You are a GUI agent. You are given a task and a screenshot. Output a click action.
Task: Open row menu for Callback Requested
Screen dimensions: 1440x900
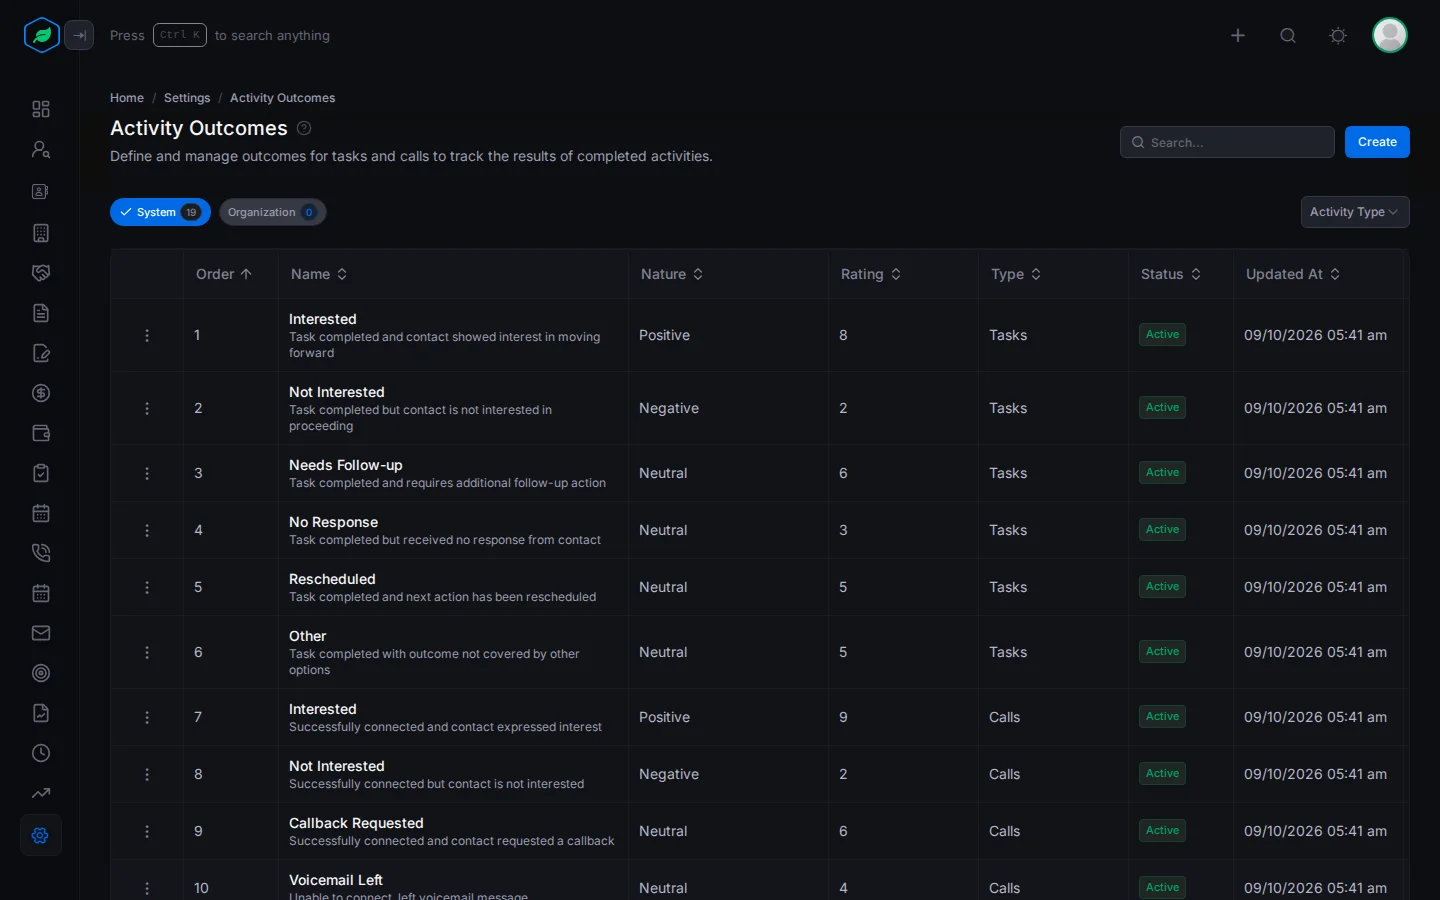tap(147, 831)
